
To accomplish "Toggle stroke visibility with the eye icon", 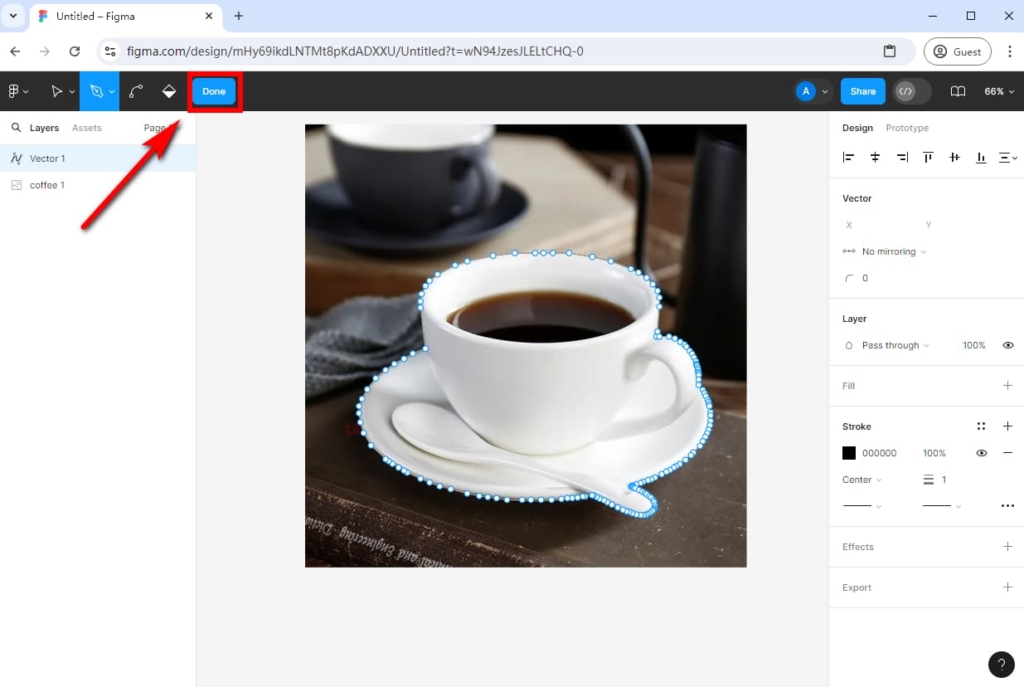I will [x=981, y=452].
